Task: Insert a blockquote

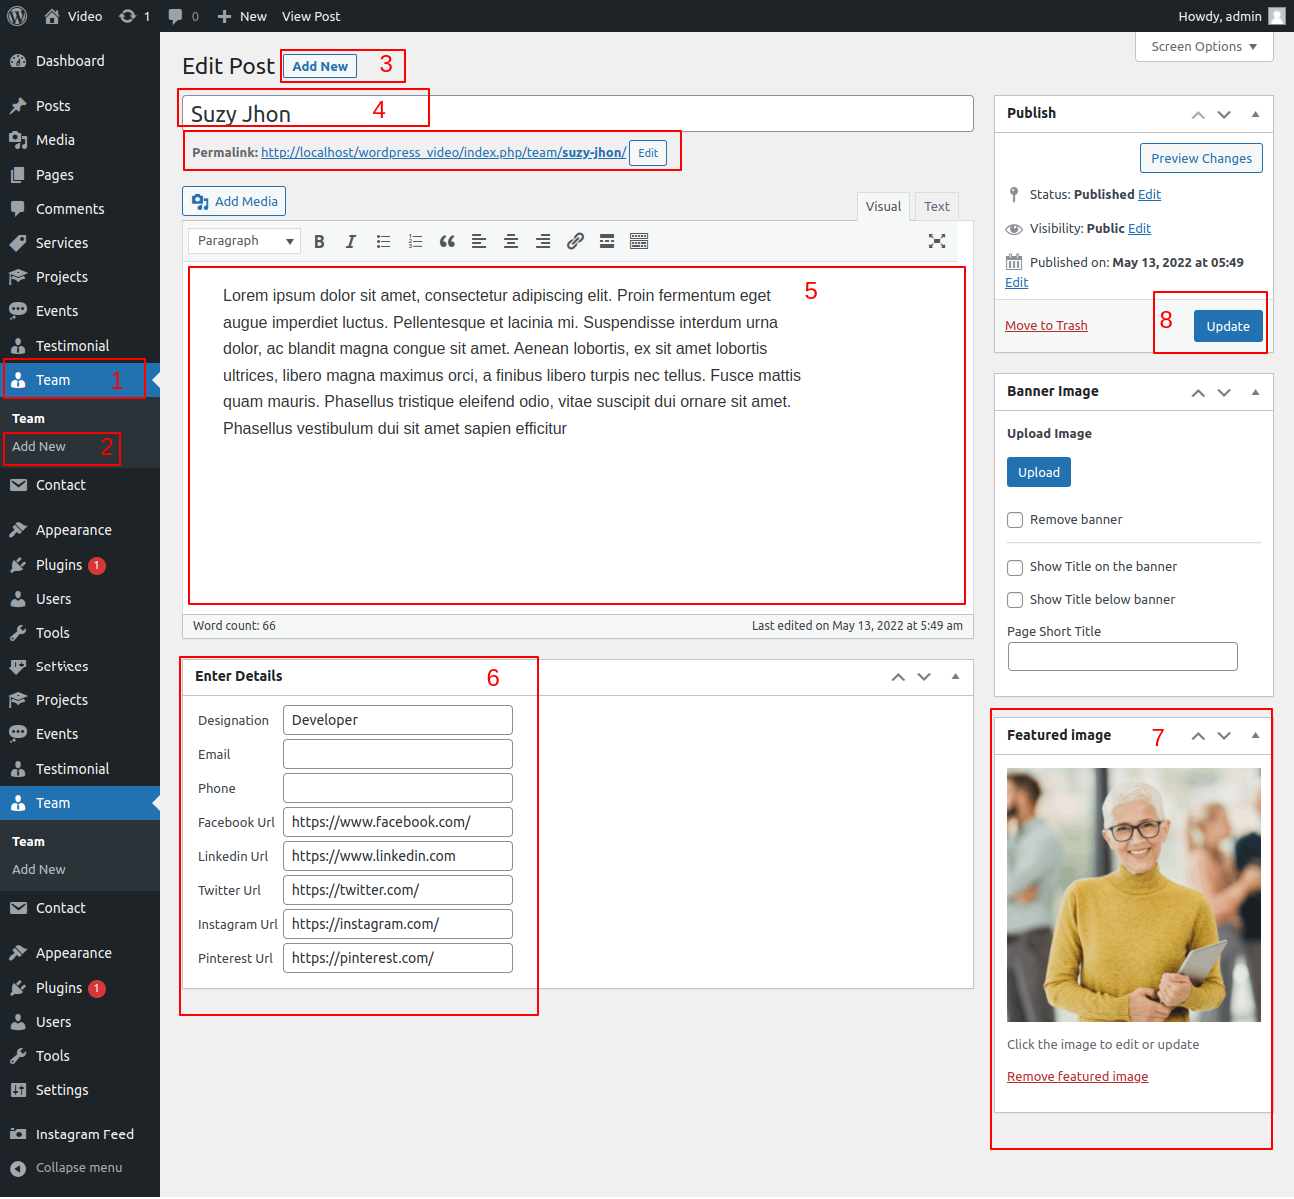Action: coord(447,241)
